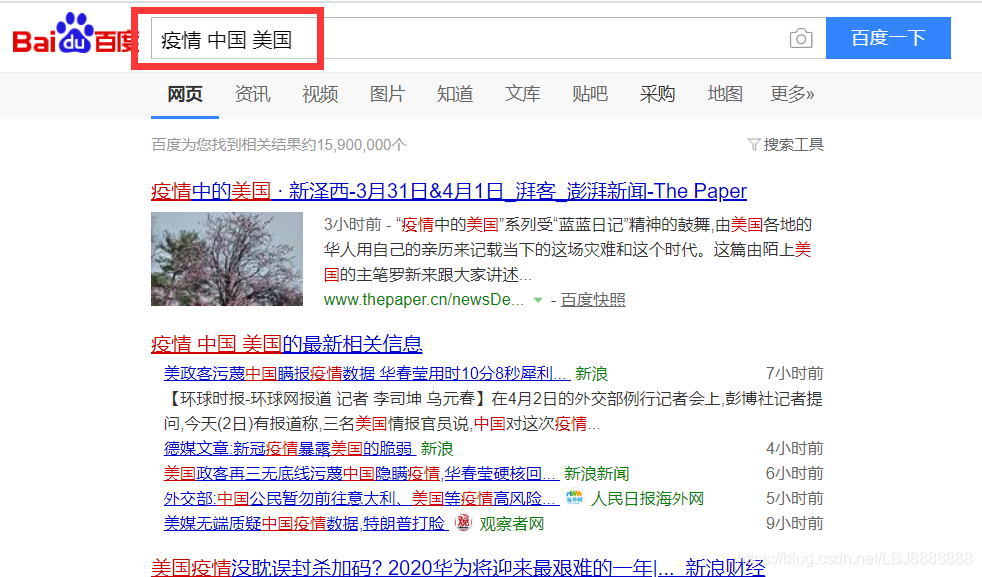
Task: Select the 网页 tab
Action: coord(185,94)
